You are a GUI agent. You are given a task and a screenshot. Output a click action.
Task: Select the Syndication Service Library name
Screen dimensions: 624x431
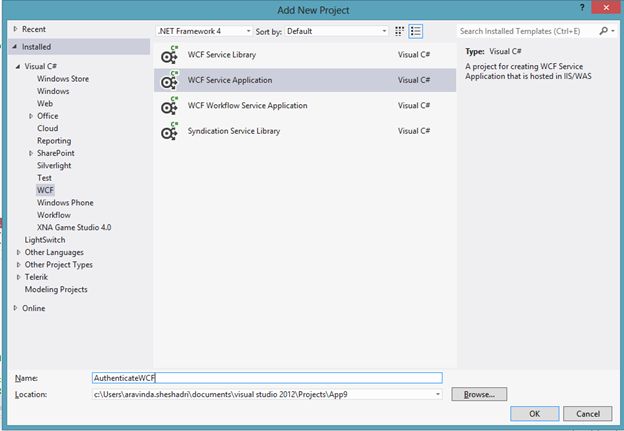pyautogui.click(x=234, y=131)
